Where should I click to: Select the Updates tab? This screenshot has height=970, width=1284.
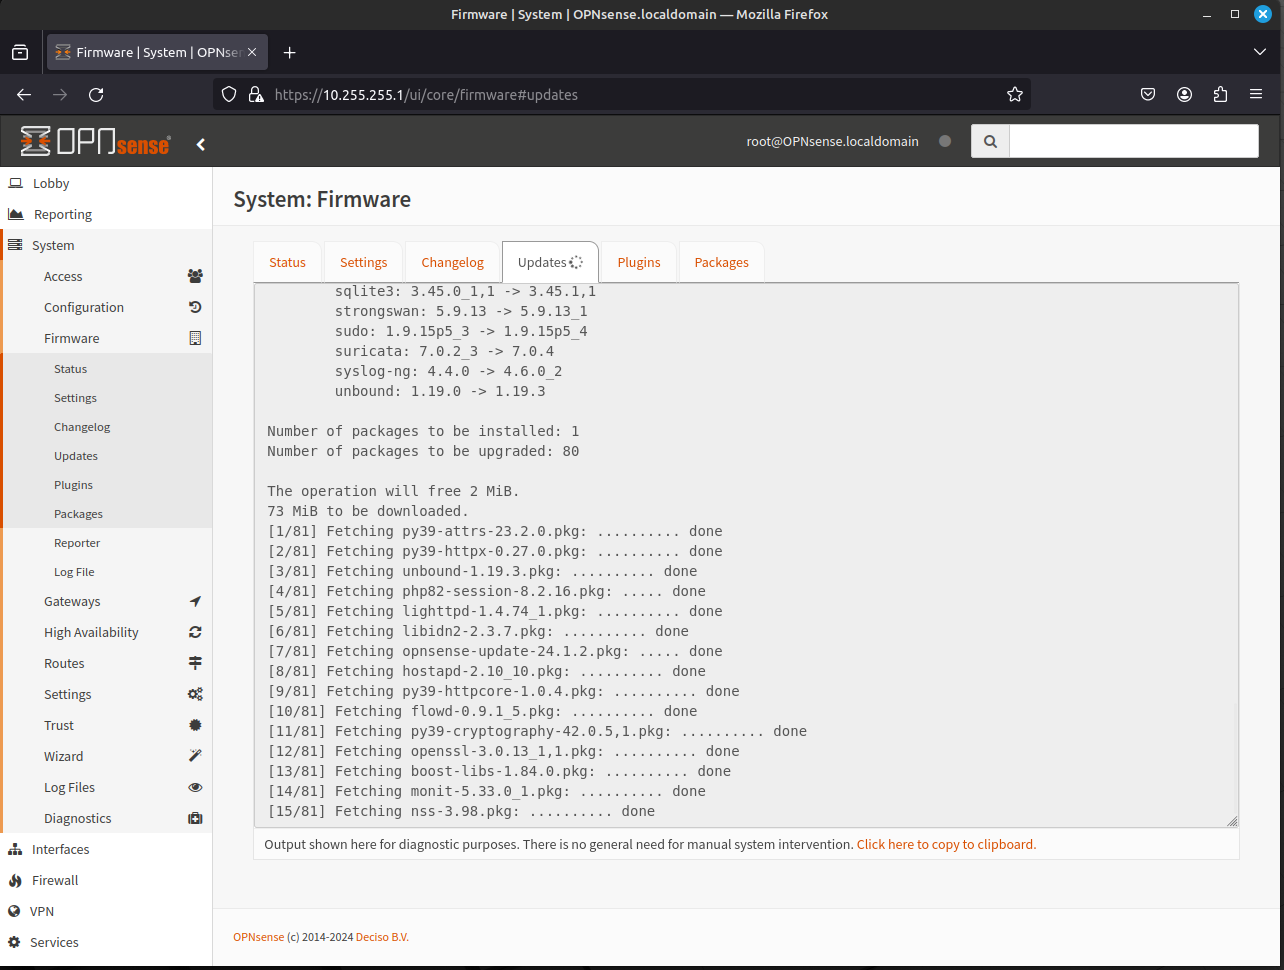(x=550, y=262)
